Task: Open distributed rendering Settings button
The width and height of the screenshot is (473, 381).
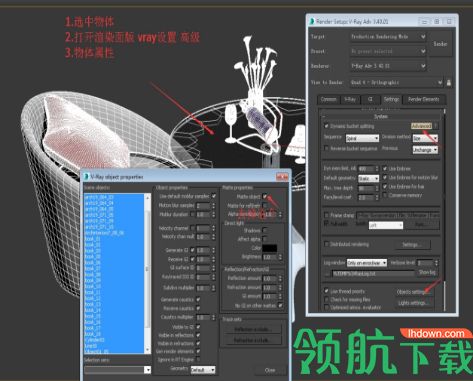Action: coord(412,245)
